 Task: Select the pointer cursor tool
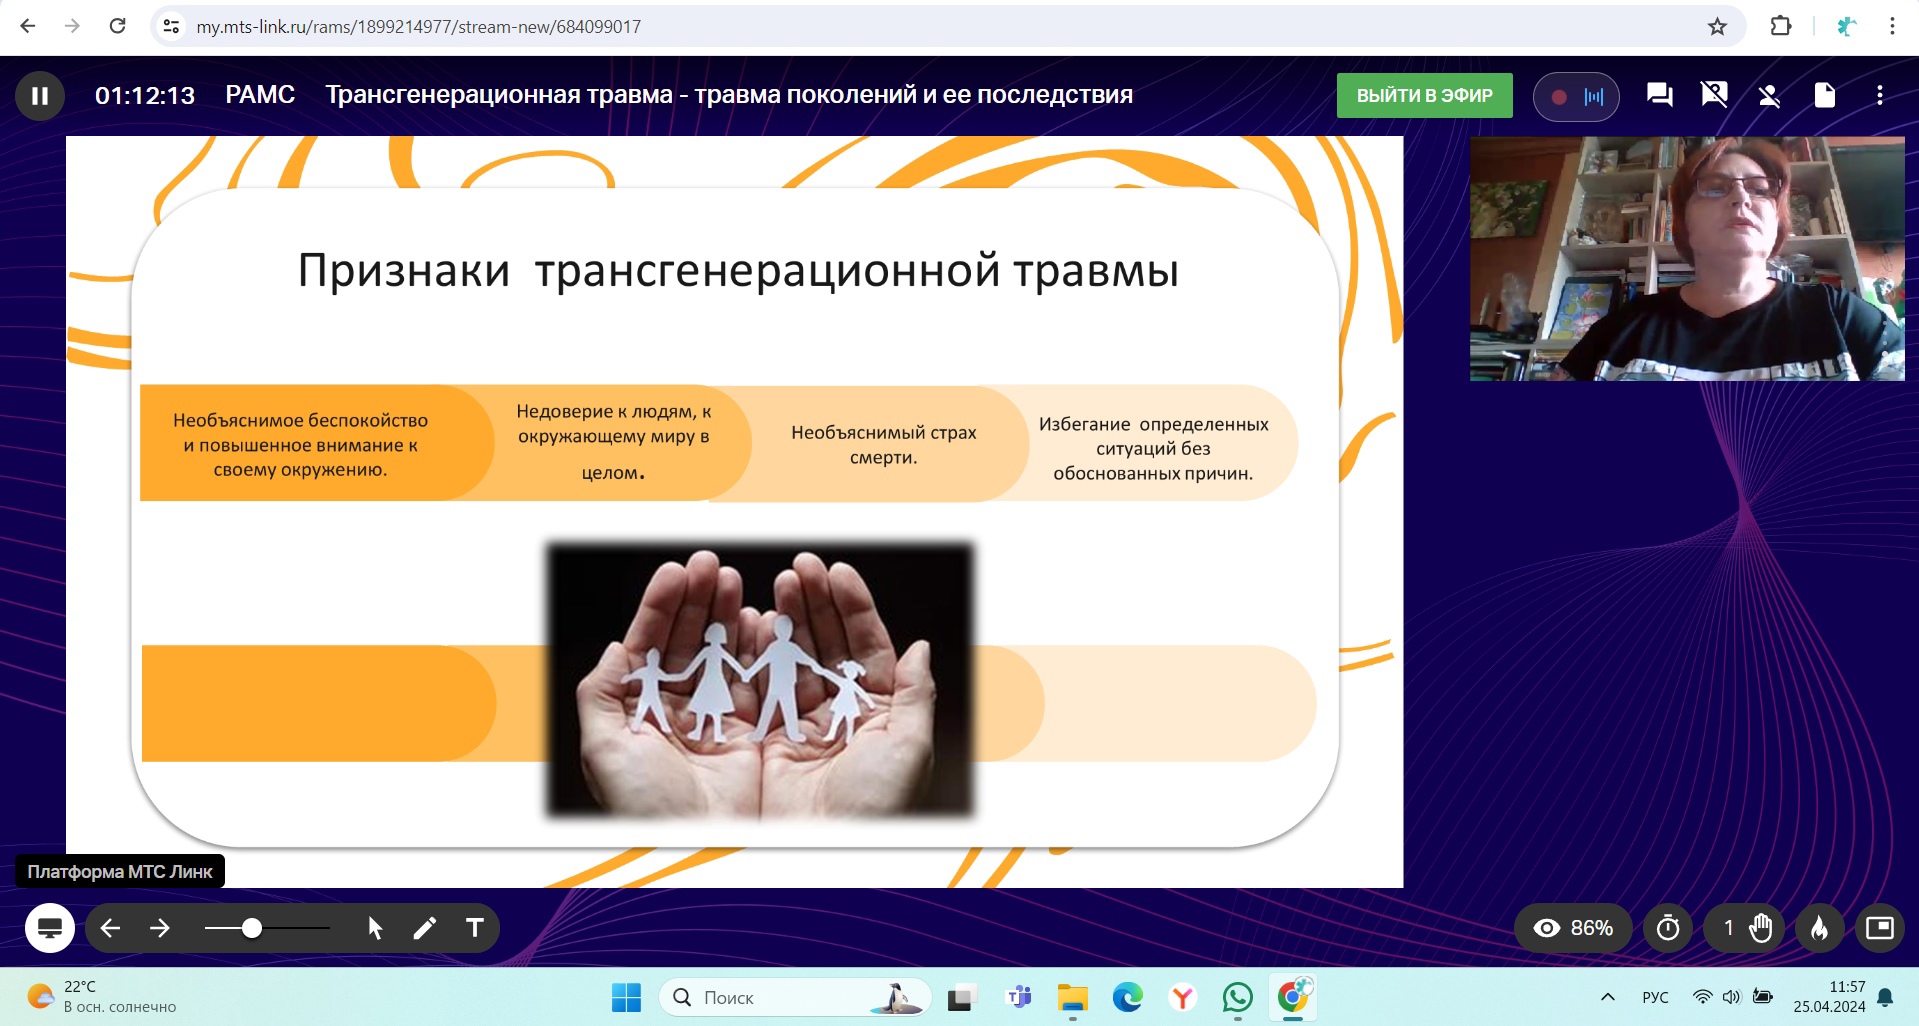(375, 928)
